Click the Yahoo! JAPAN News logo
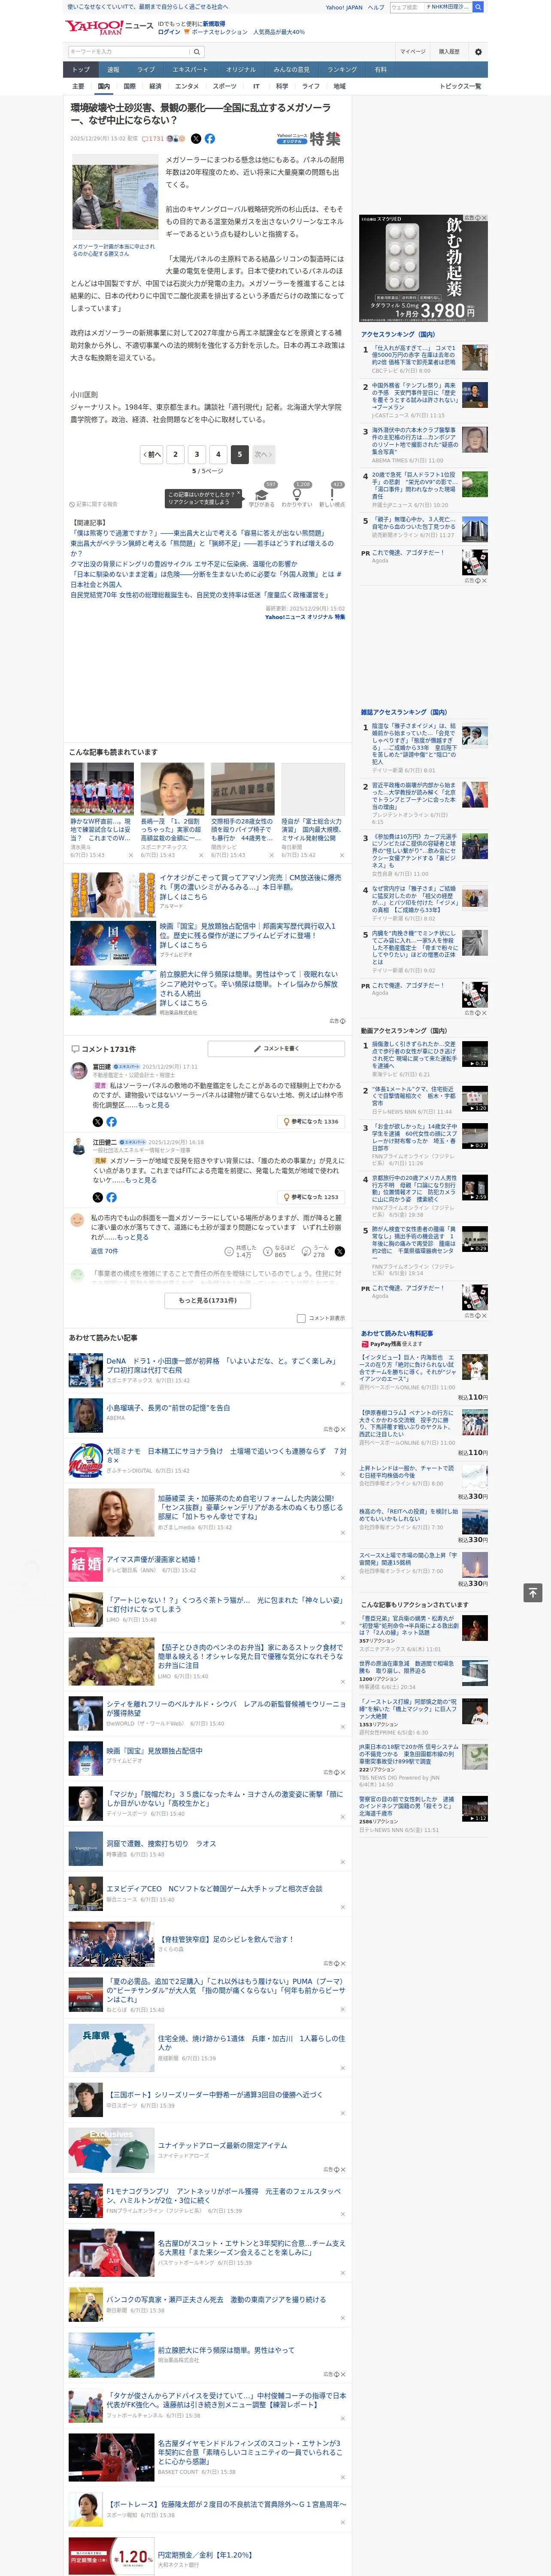The image size is (551, 2576). 110,27
